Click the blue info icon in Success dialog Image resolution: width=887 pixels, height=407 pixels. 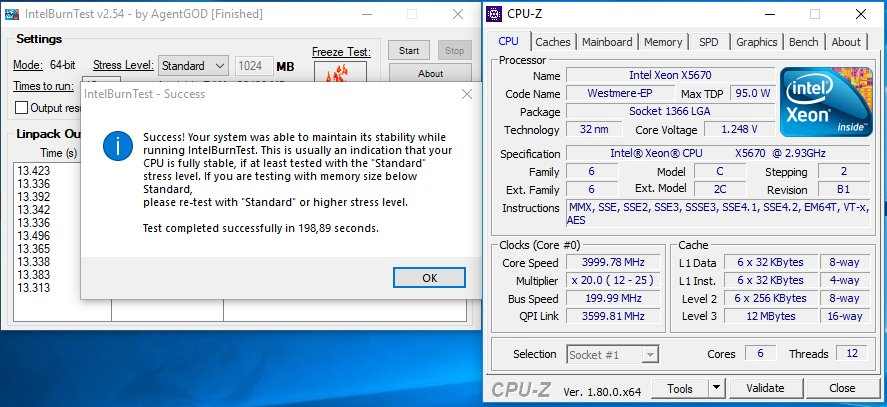(x=118, y=145)
